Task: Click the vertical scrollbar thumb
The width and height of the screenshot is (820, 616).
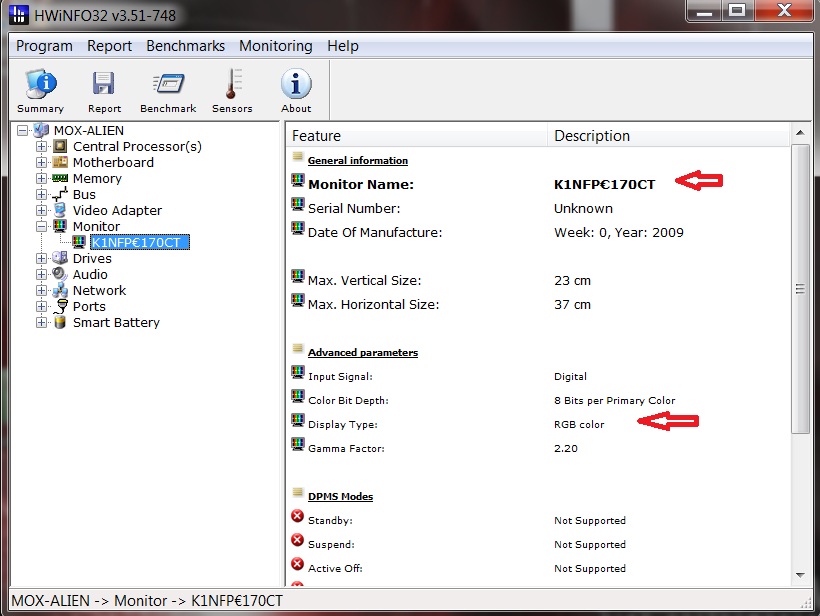Action: (800, 289)
